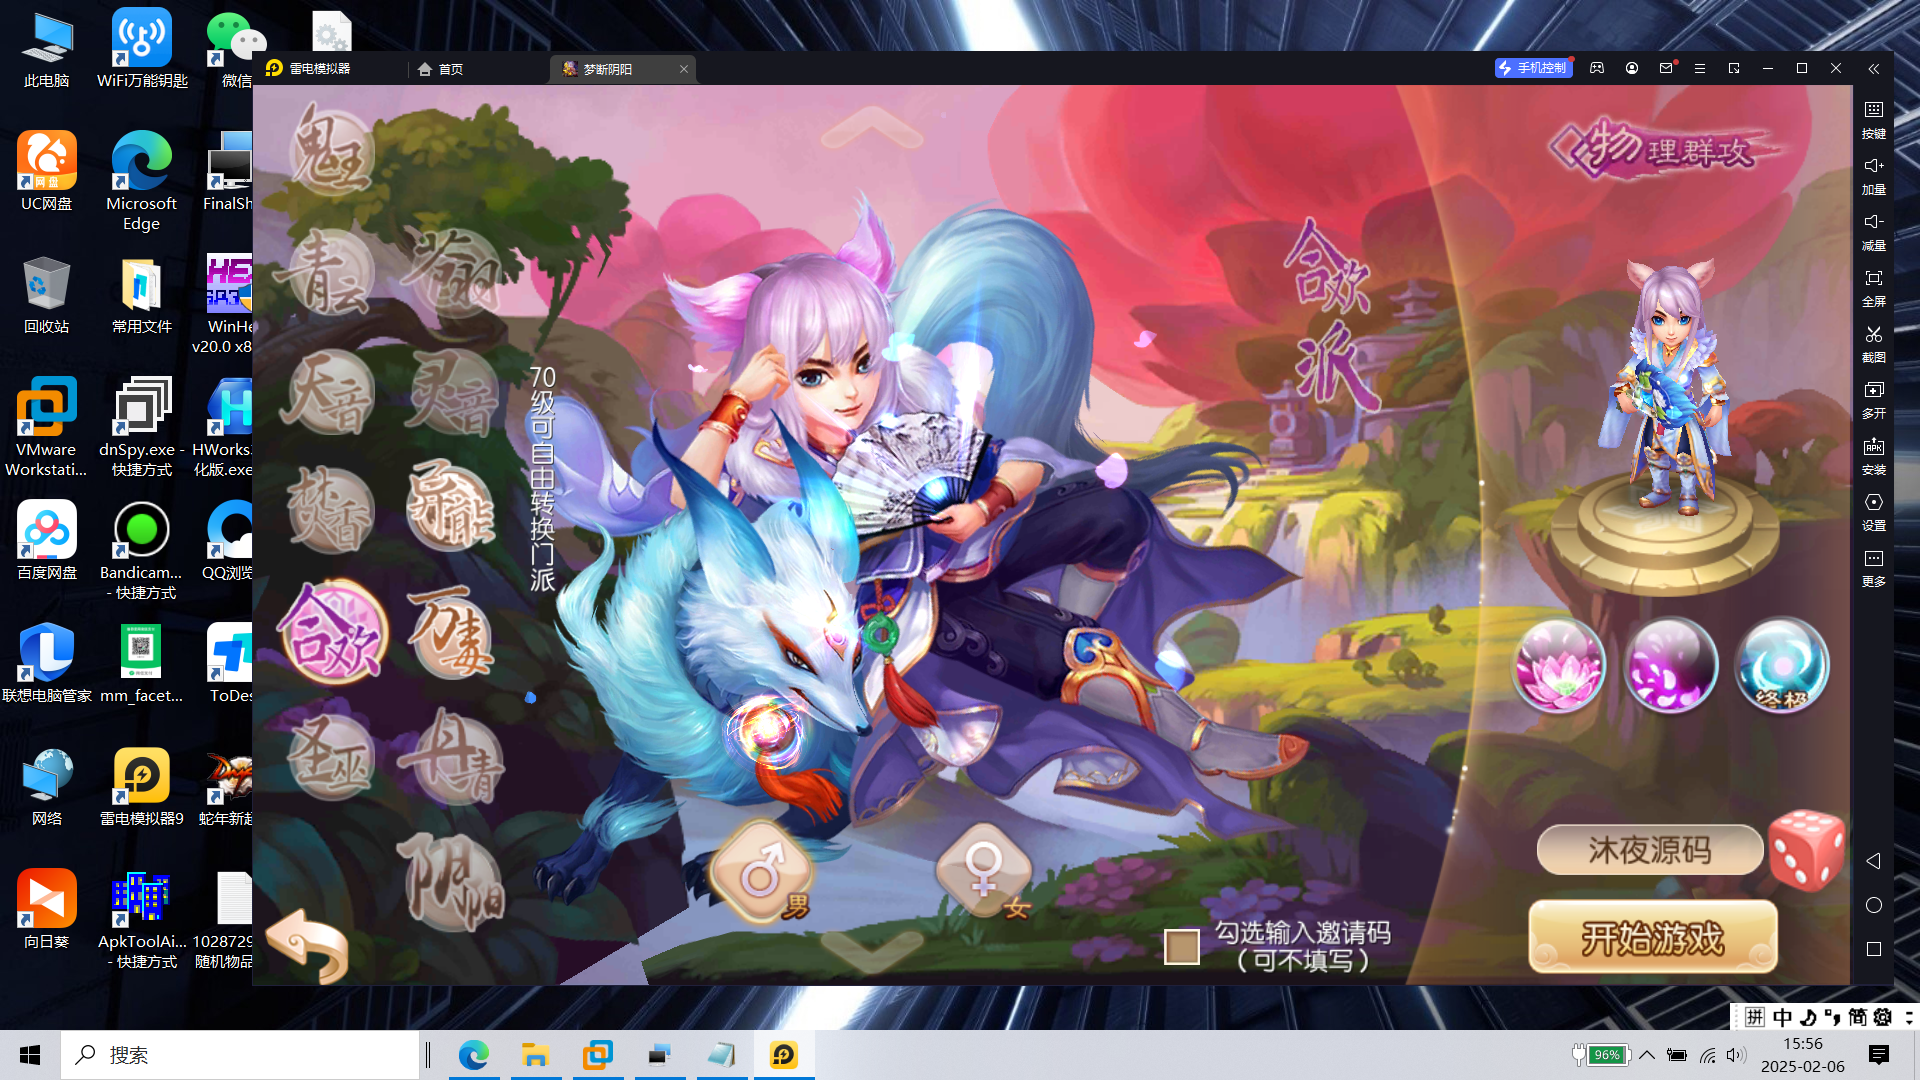The image size is (1920, 1080).
Task: Click the pink lotus skill orb
Action: tap(1559, 665)
